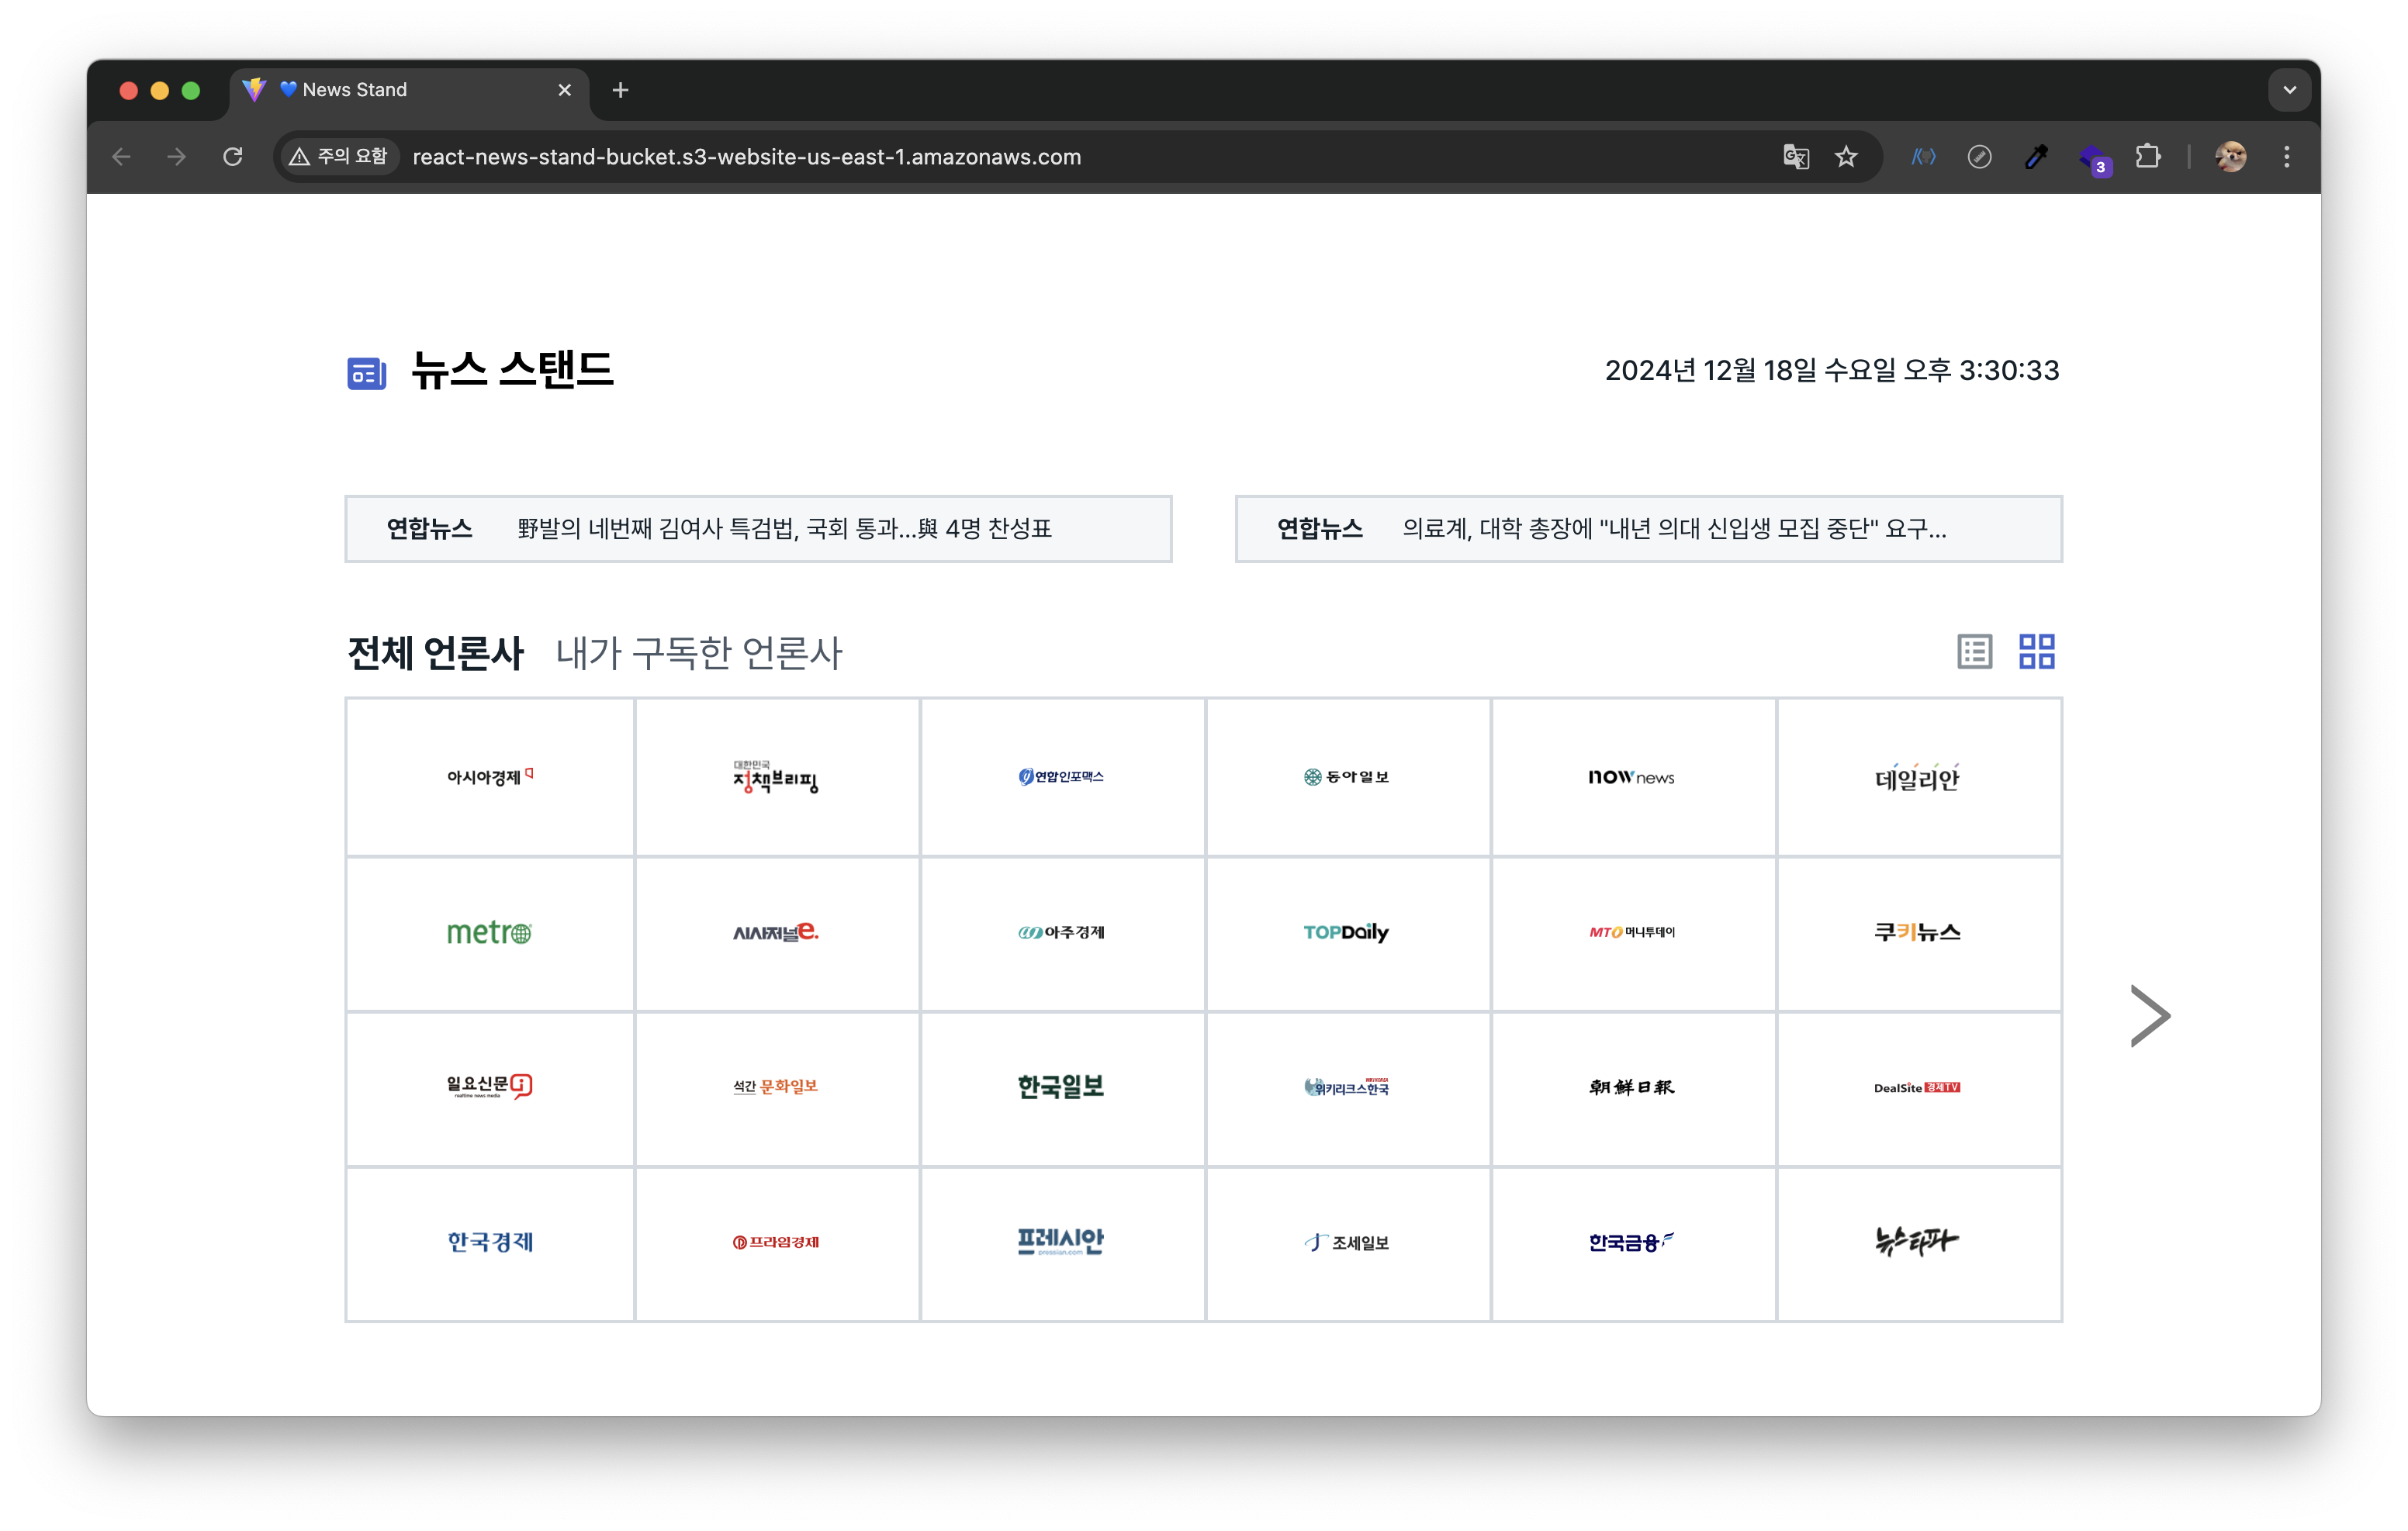Bookmark this page with star icon
Viewport: 2408px width, 1531px height.
pyautogui.click(x=1846, y=157)
